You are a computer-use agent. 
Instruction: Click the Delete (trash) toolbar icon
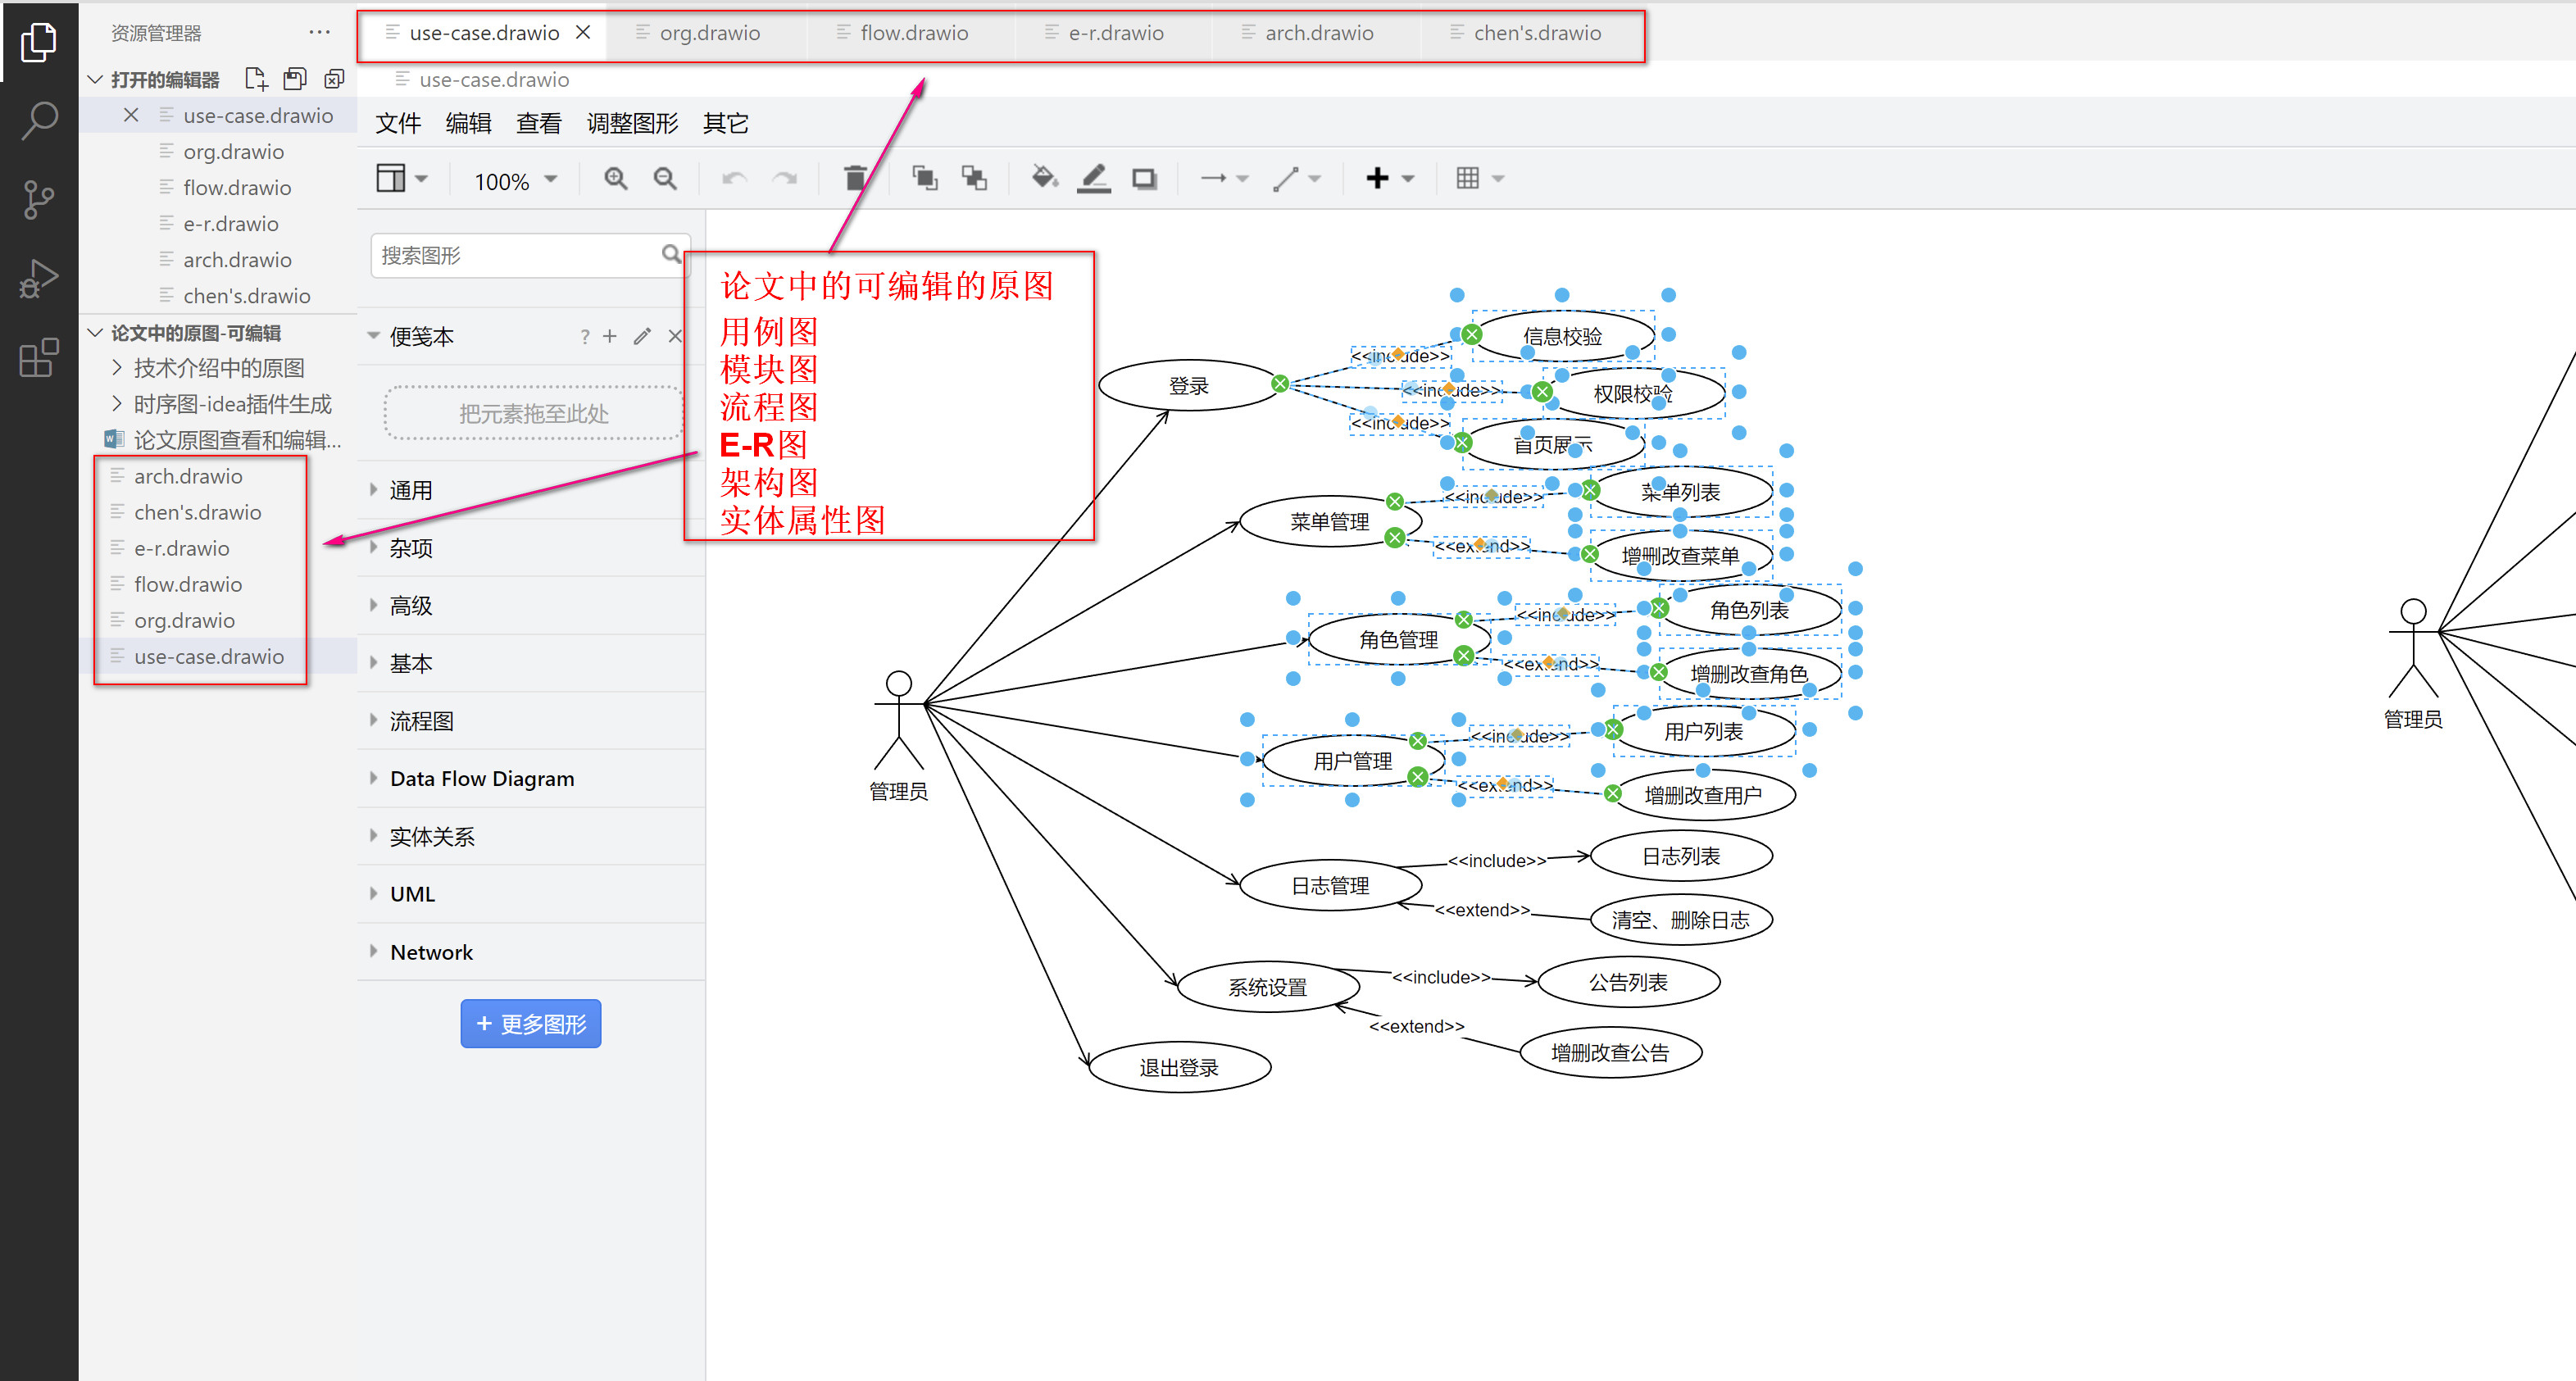pos(855,178)
